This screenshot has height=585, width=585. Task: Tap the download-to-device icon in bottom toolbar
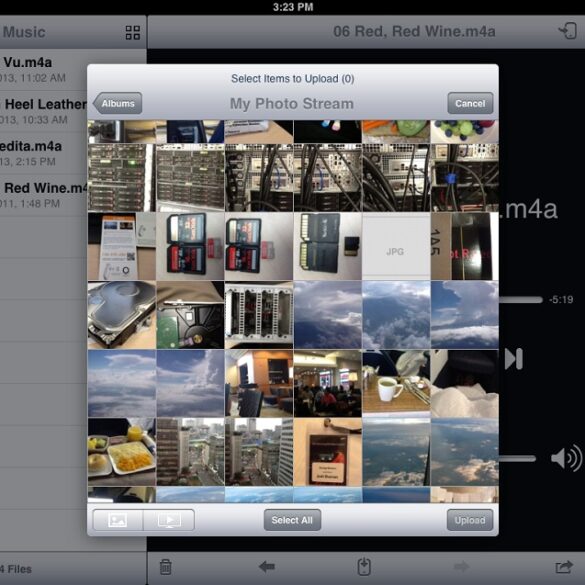tap(364, 567)
